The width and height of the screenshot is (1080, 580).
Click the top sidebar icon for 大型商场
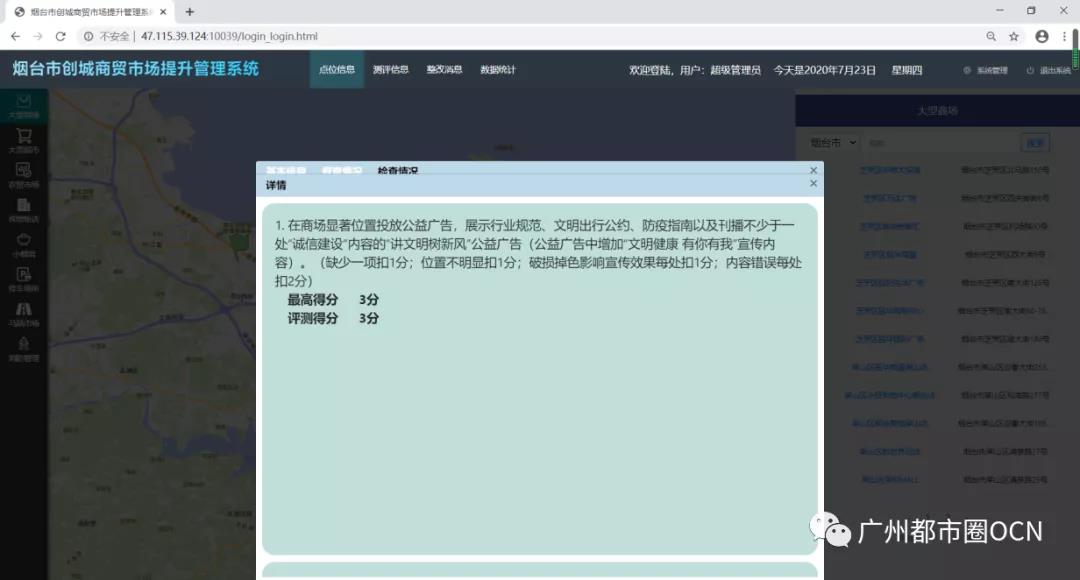pyautogui.click(x=24, y=103)
